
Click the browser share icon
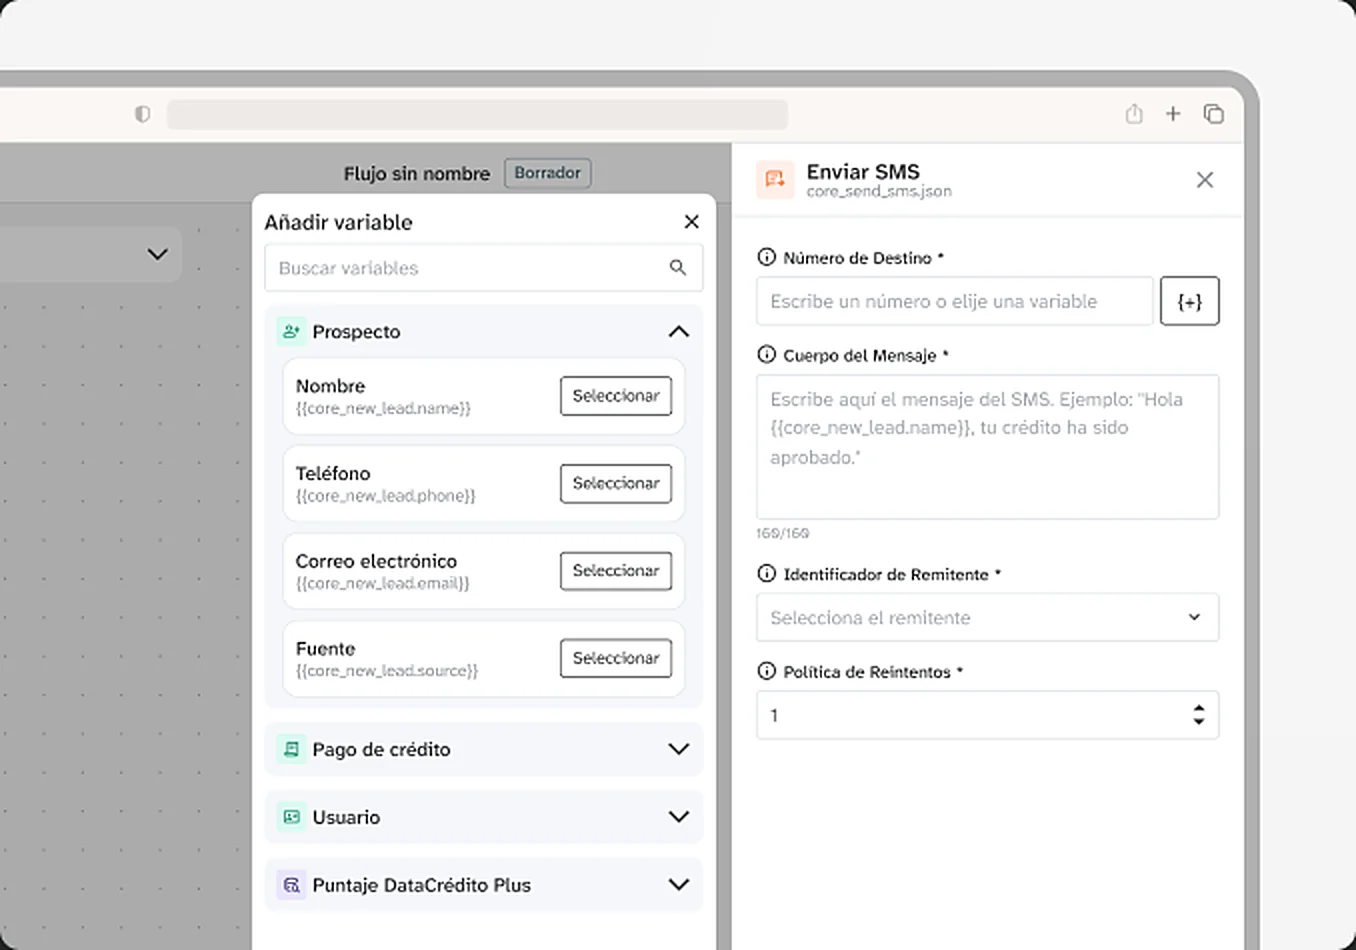tap(1134, 114)
